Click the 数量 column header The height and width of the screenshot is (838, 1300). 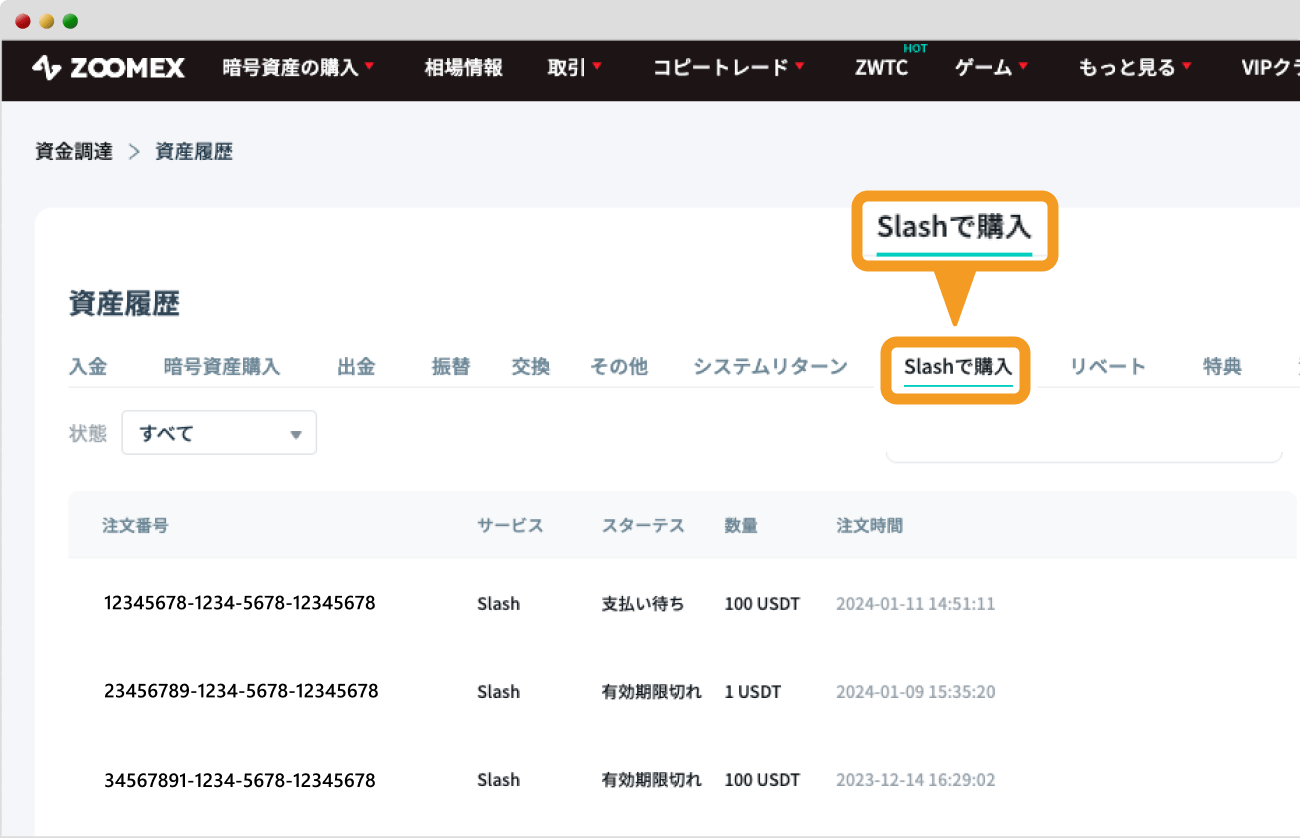(x=741, y=525)
